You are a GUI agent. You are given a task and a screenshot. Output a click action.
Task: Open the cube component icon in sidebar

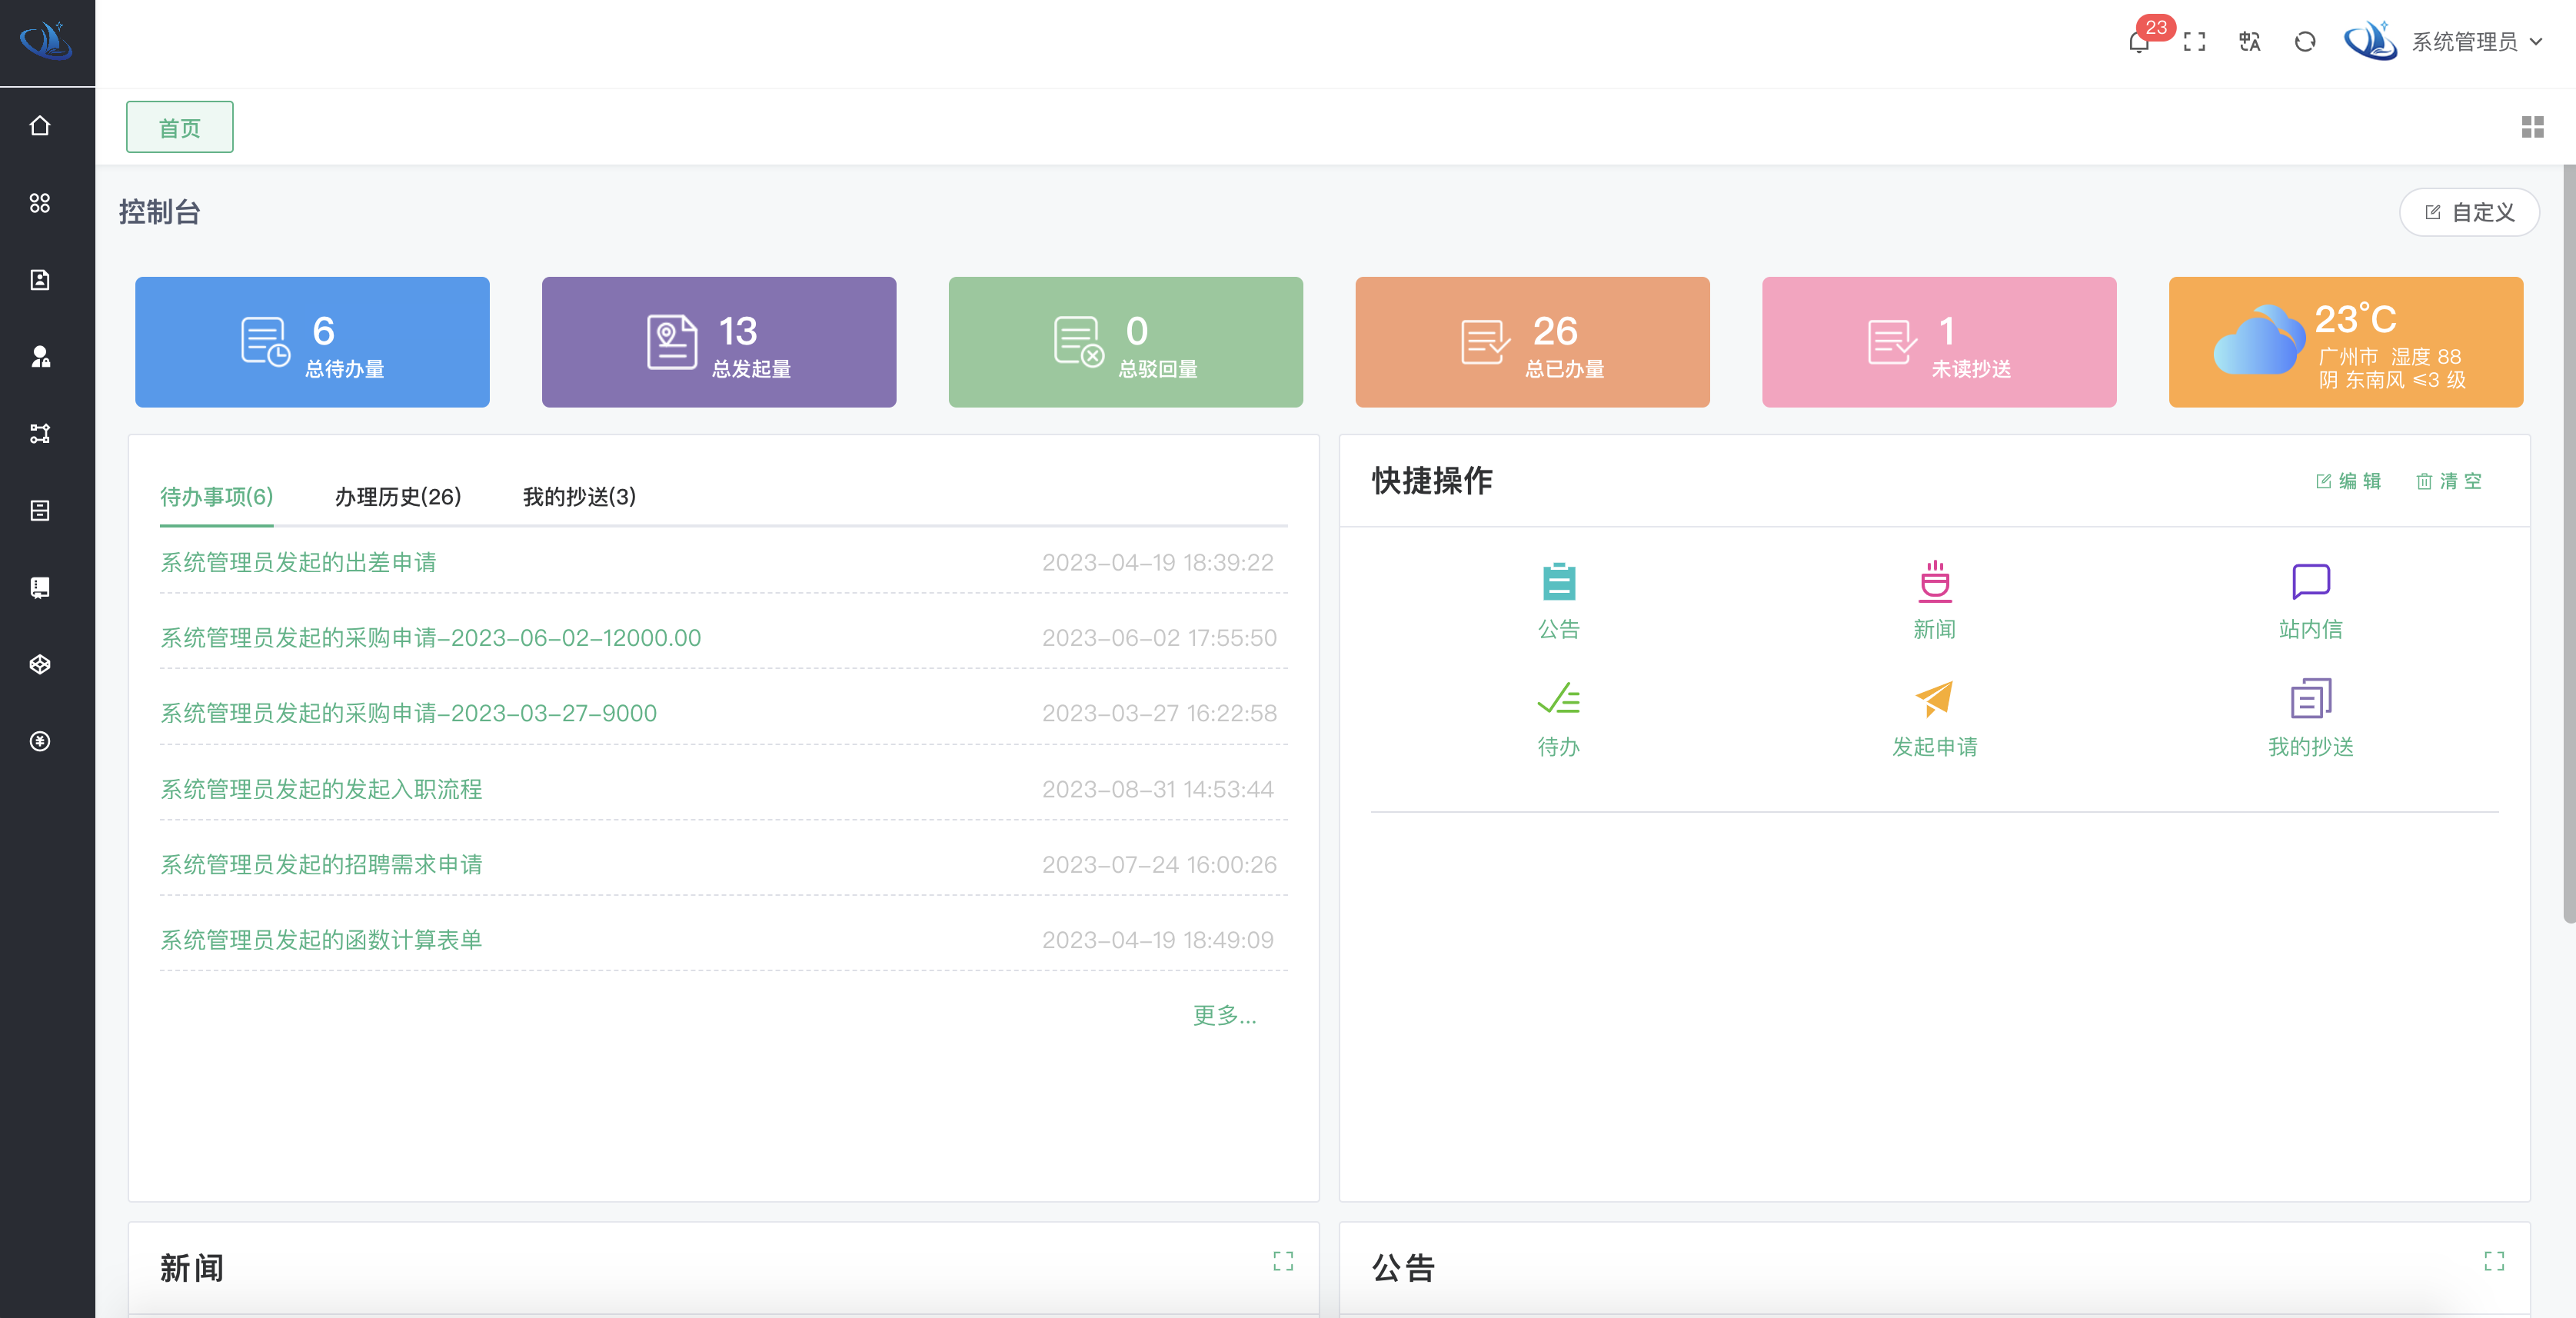pyautogui.click(x=40, y=665)
